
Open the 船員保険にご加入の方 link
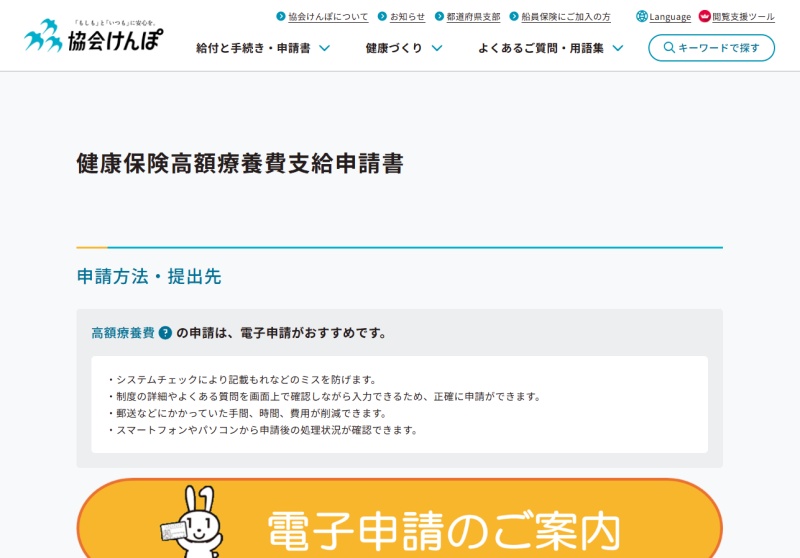coord(566,17)
